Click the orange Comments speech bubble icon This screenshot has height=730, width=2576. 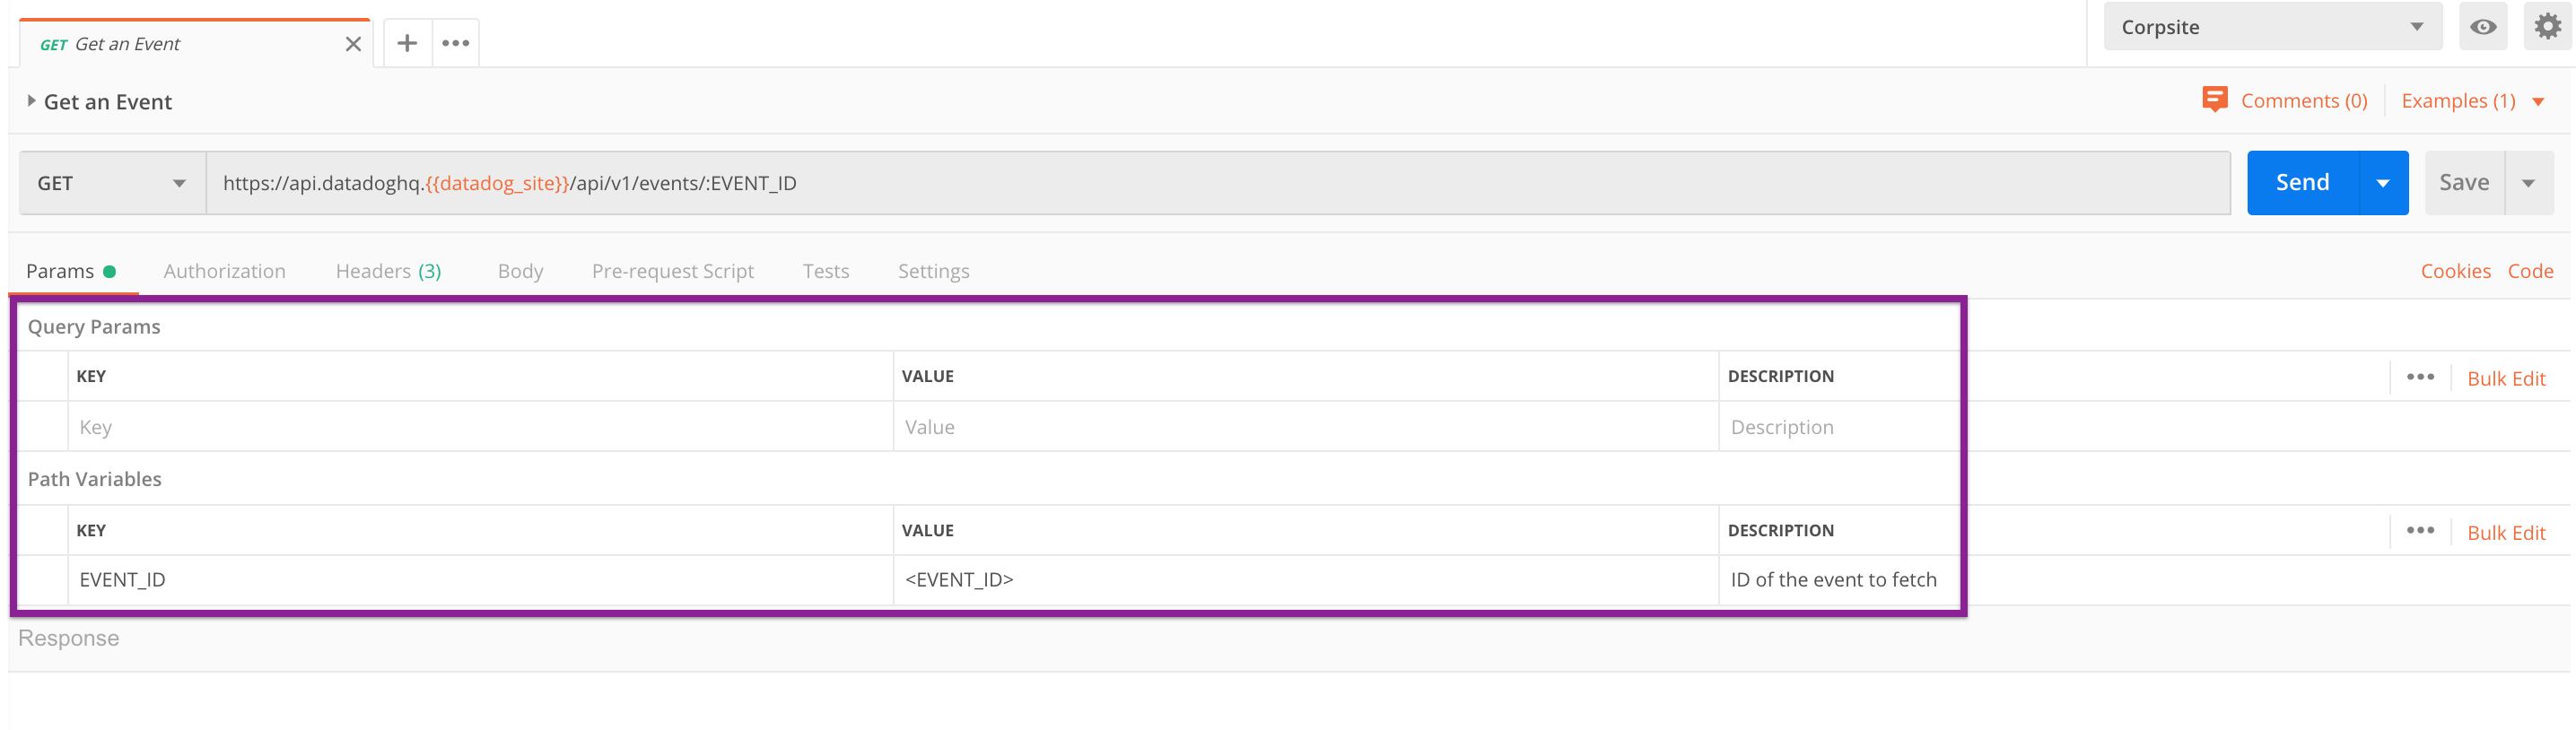click(x=2215, y=99)
